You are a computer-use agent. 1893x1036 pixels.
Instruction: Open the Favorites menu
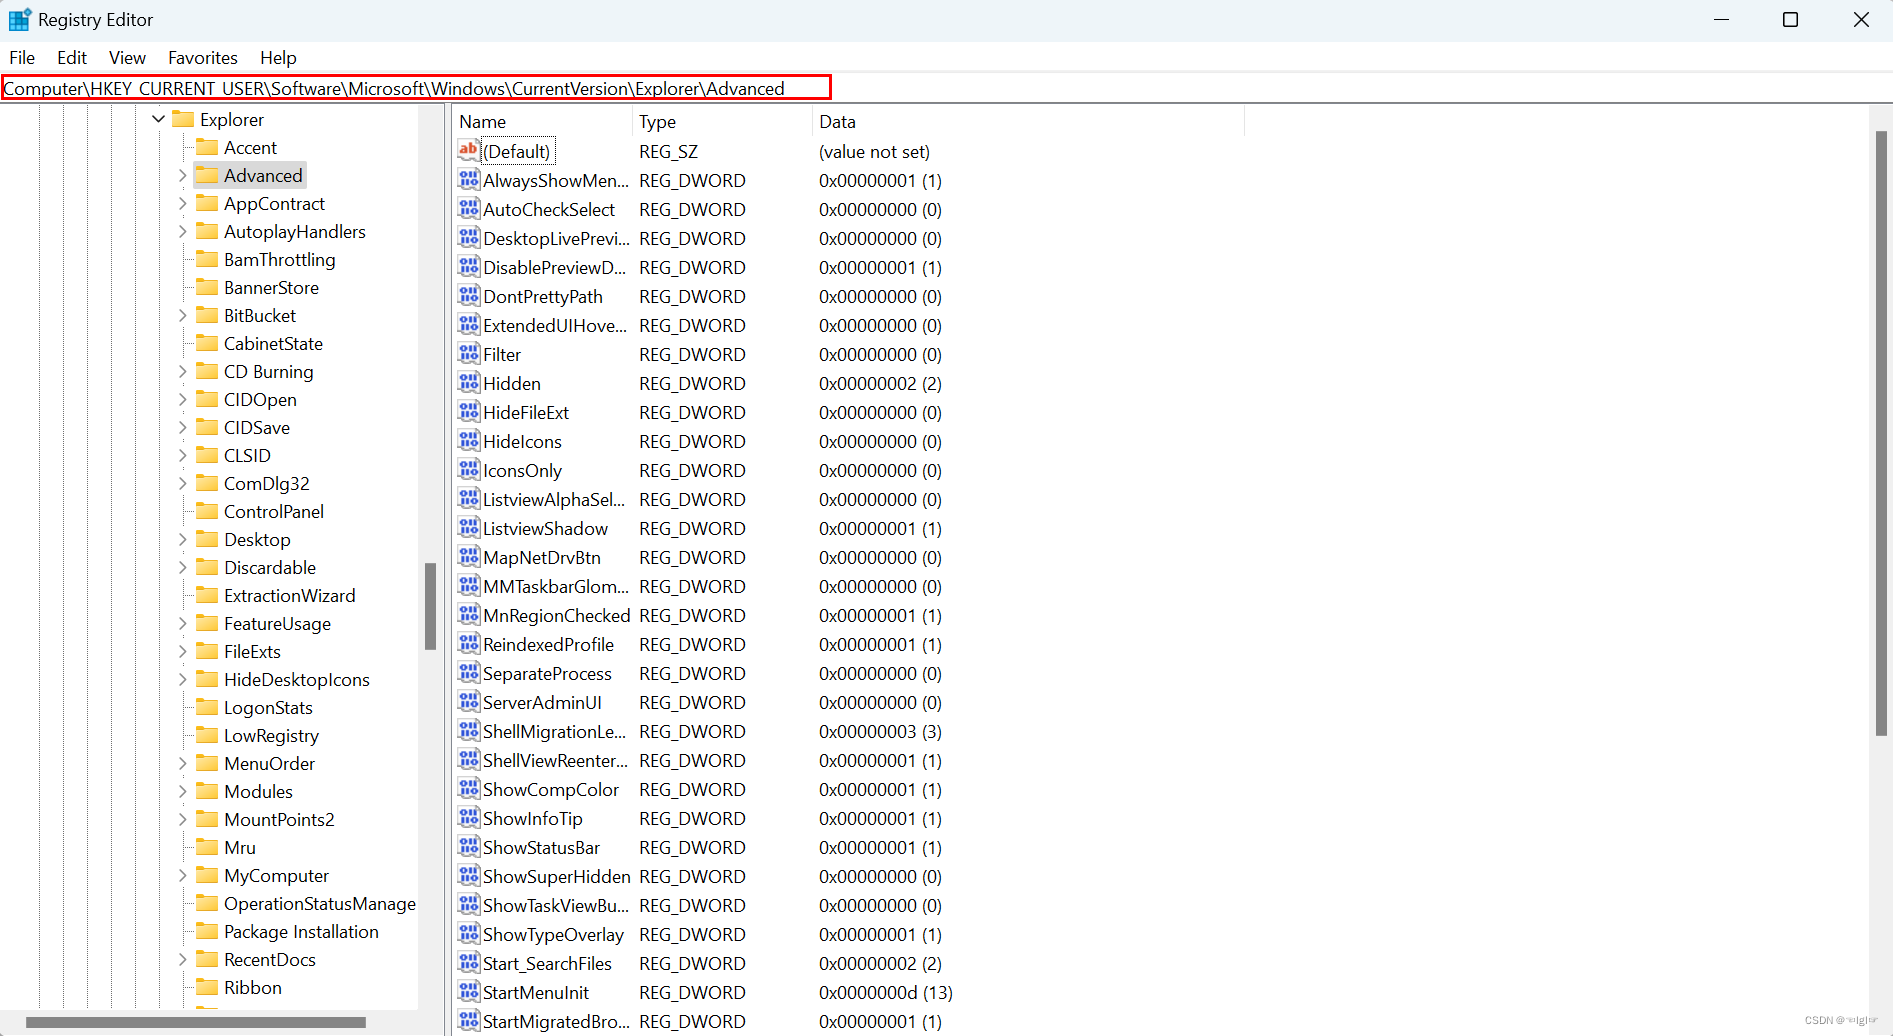tap(203, 58)
